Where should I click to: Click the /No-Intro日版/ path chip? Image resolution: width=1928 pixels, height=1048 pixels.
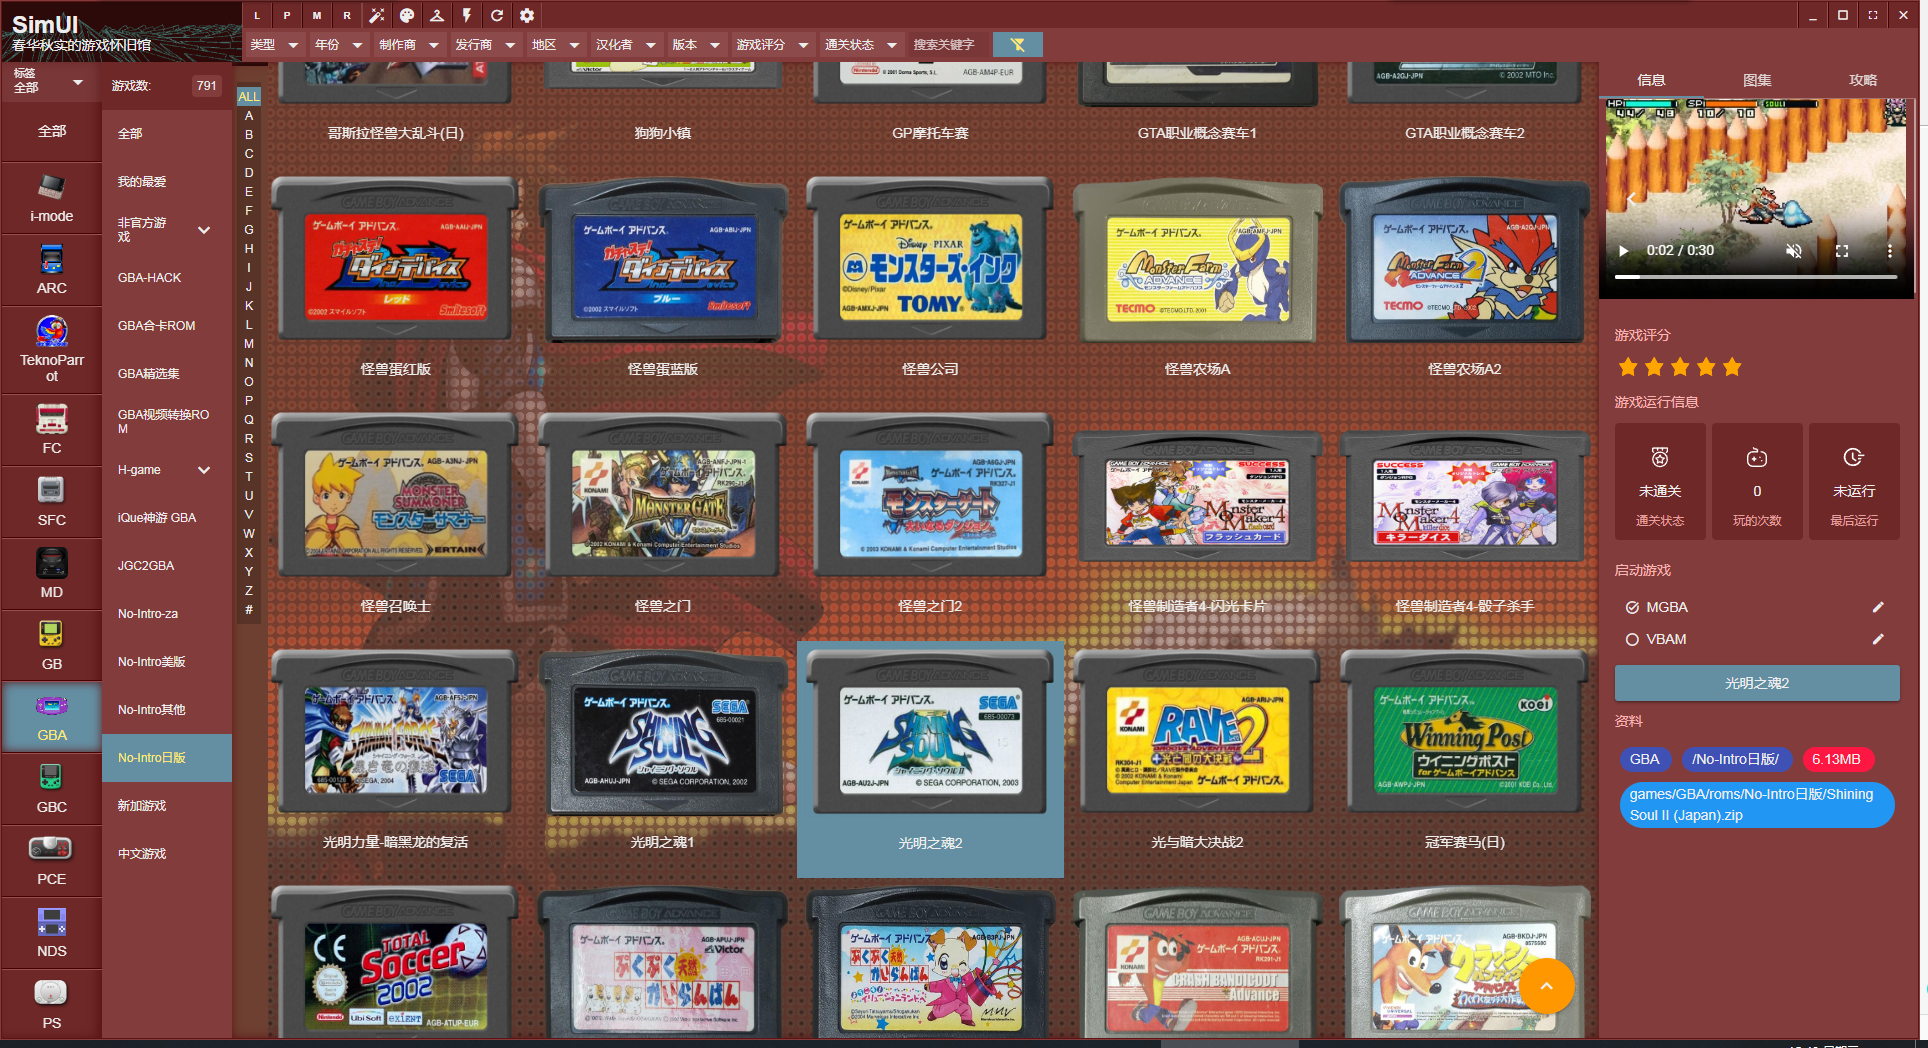(x=1736, y=759)
